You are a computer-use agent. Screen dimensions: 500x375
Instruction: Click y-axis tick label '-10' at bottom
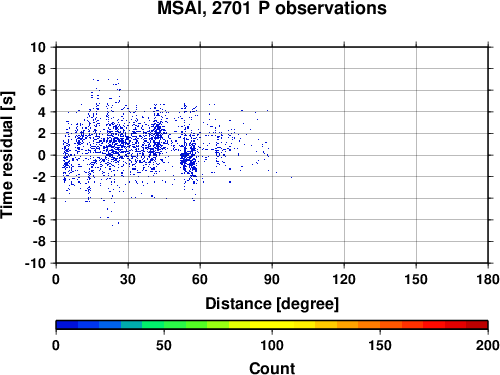point(35,263)
